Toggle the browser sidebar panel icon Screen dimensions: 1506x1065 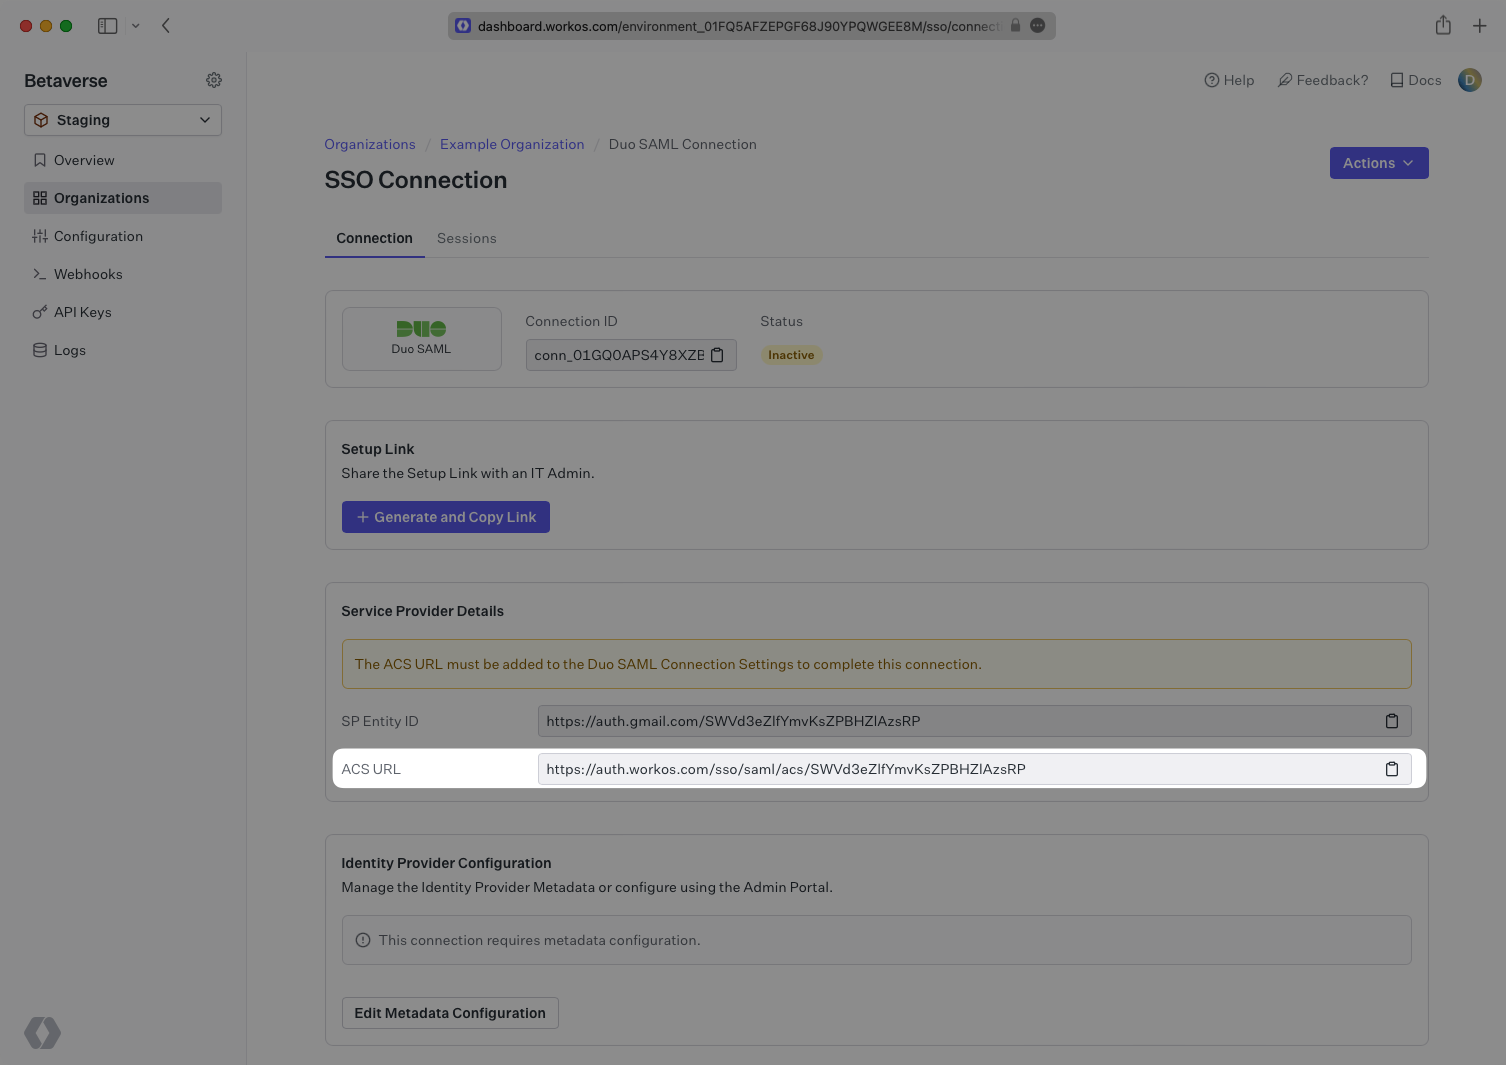[107, 26]
